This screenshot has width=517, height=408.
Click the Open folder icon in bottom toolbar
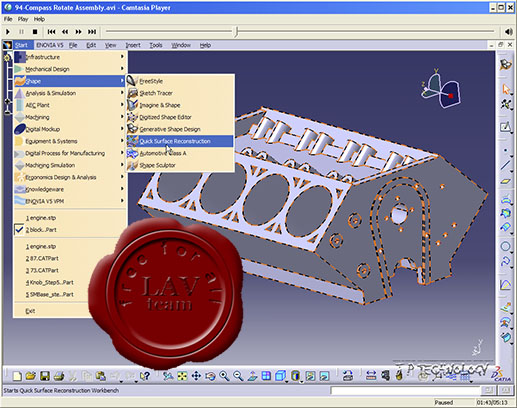[31, 376]
